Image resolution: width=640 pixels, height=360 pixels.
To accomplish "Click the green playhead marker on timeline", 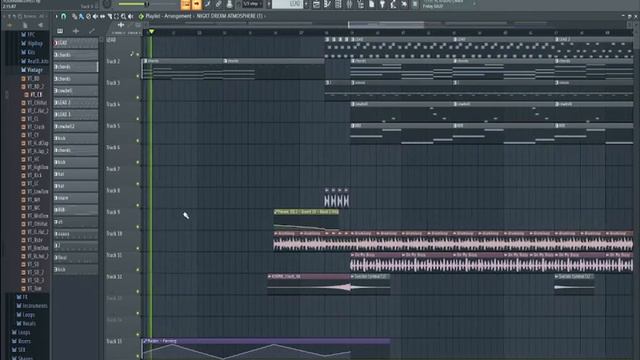I will [151, 31].
